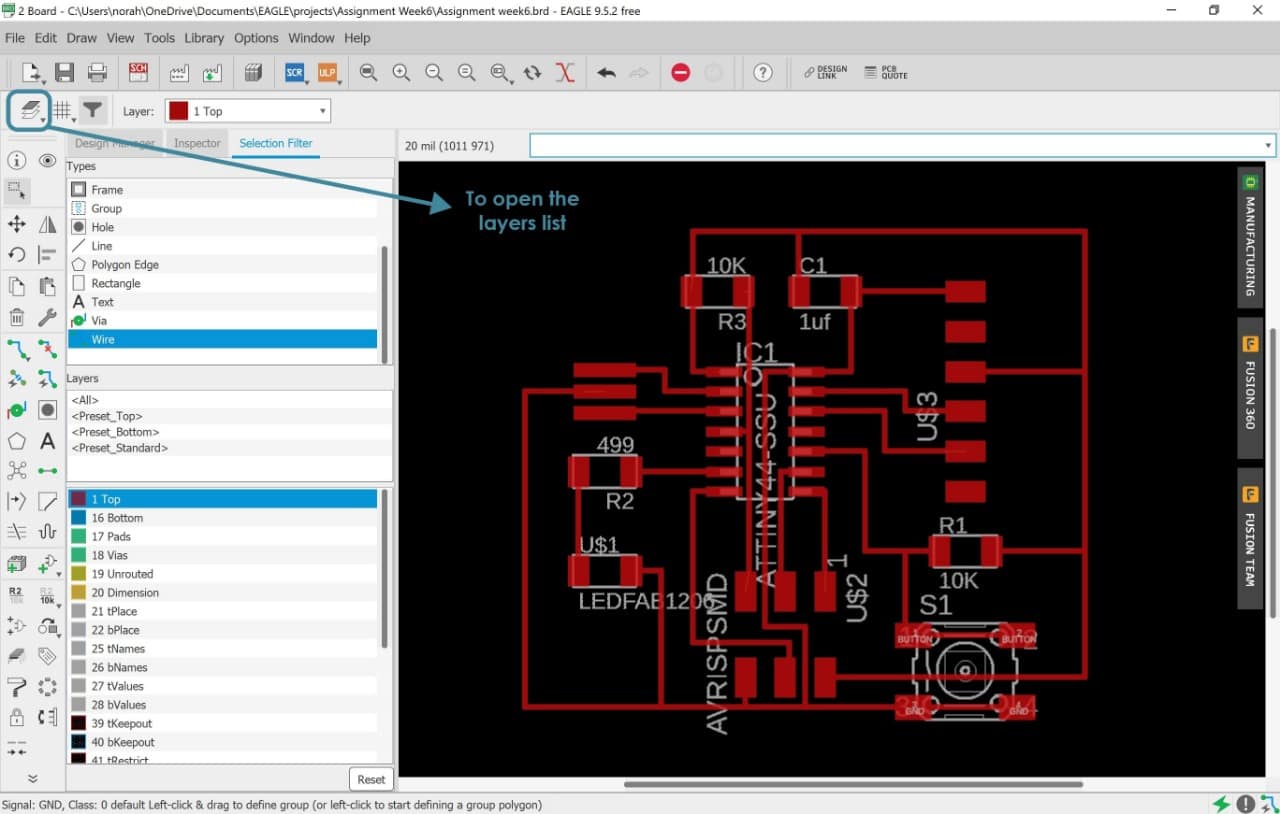The width and height of the screenshot is (1280, 814).
Task: Click the Reset button
Action: click(371, 779)
